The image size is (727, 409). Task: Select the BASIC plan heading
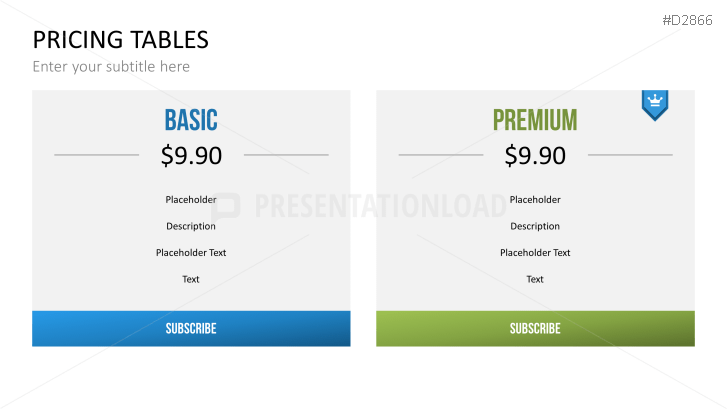(x=191, y=121)
